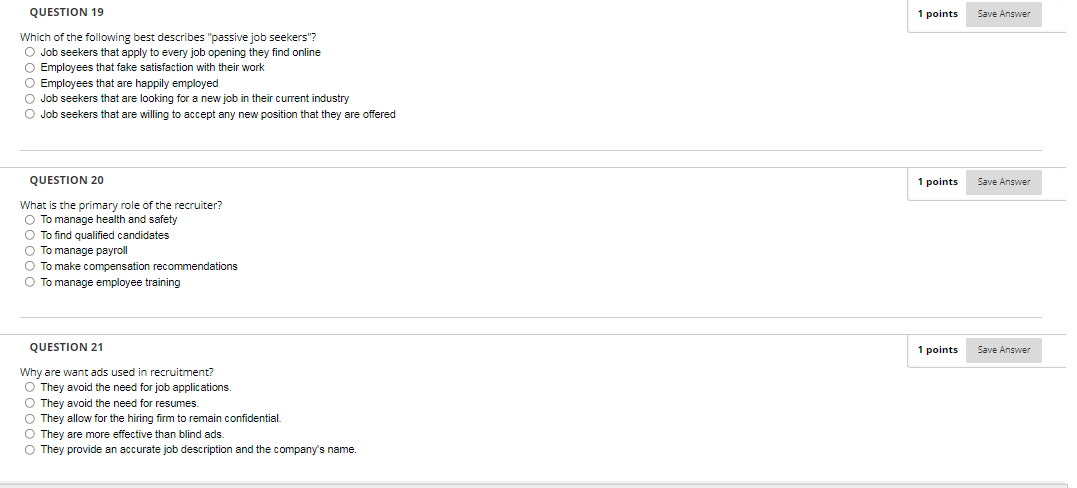
Task: Select "Employees that are happily employed" option
Action: click(30, 83)
